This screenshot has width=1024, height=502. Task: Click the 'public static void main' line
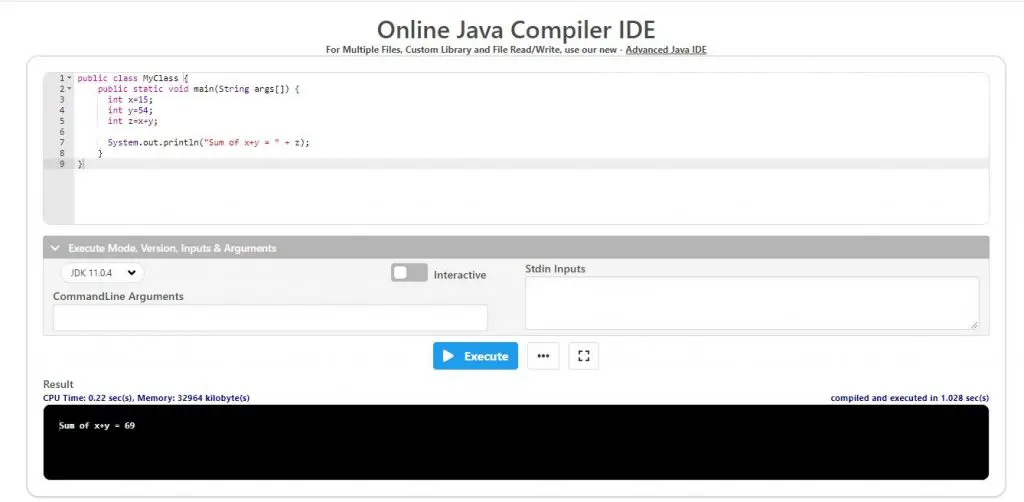tap(199, 89)
